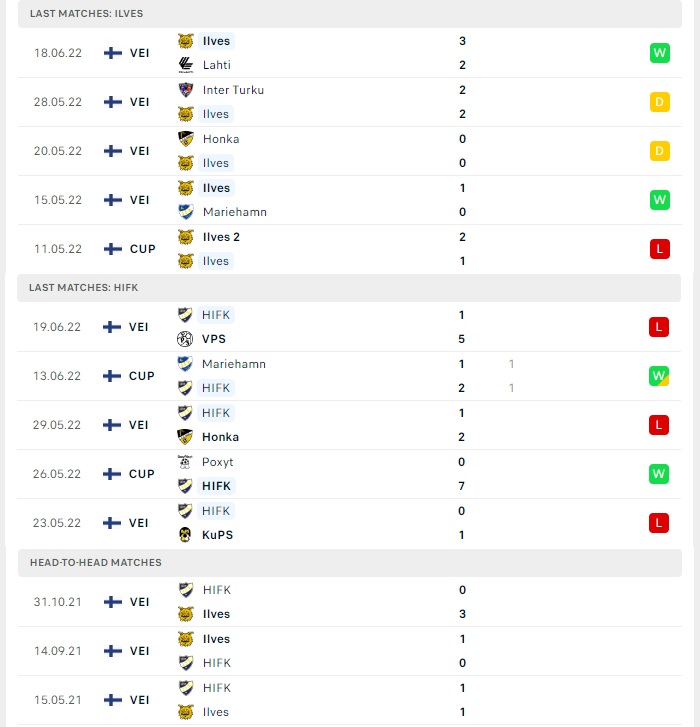
Task: Click the red L badge for HIFK-VPS
Action: [x=659, y=327]
